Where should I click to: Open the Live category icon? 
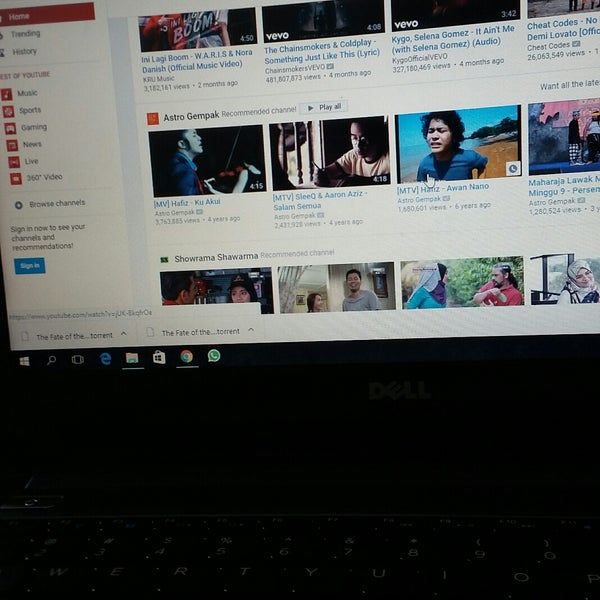tap(14, 162)
